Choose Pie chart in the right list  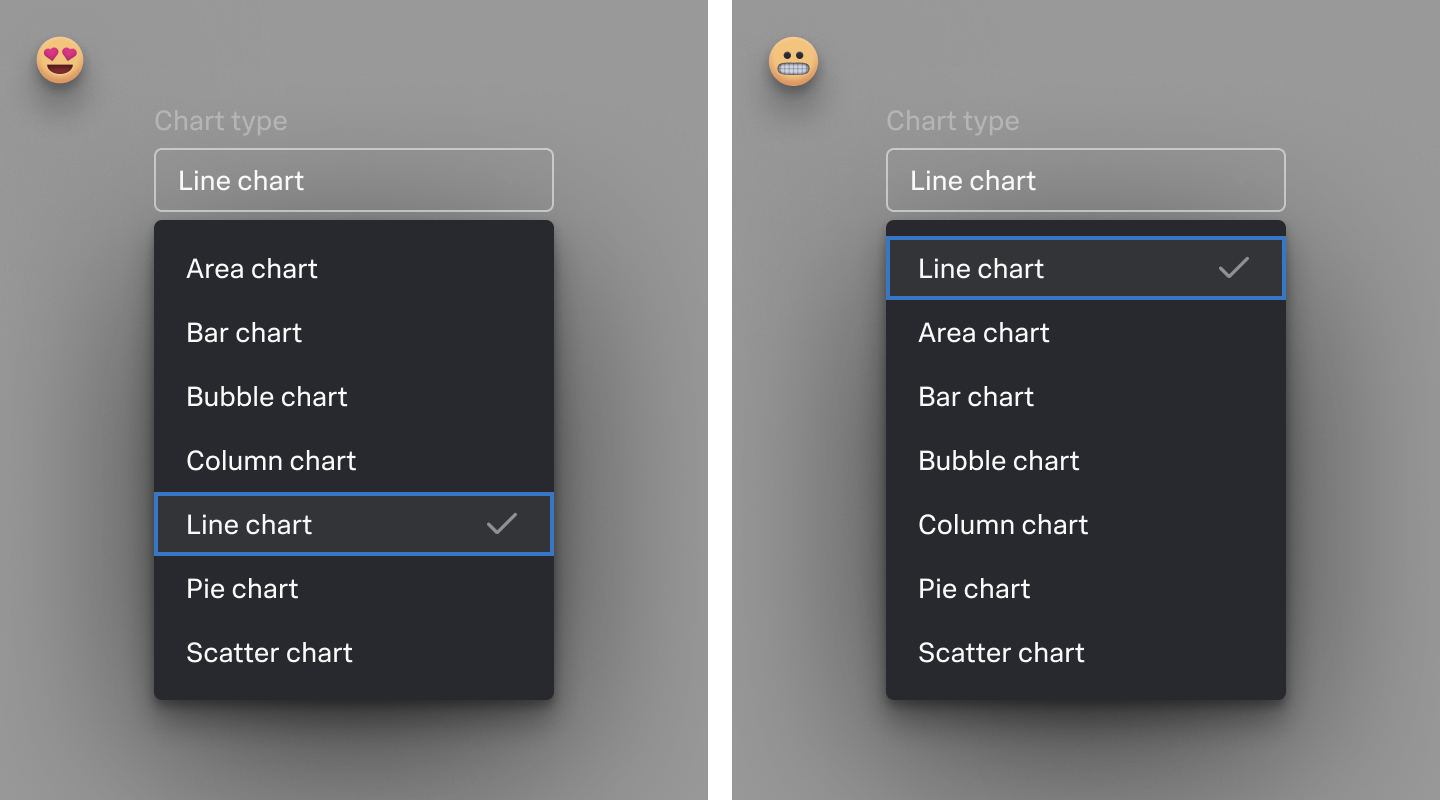tap(973, 588)
